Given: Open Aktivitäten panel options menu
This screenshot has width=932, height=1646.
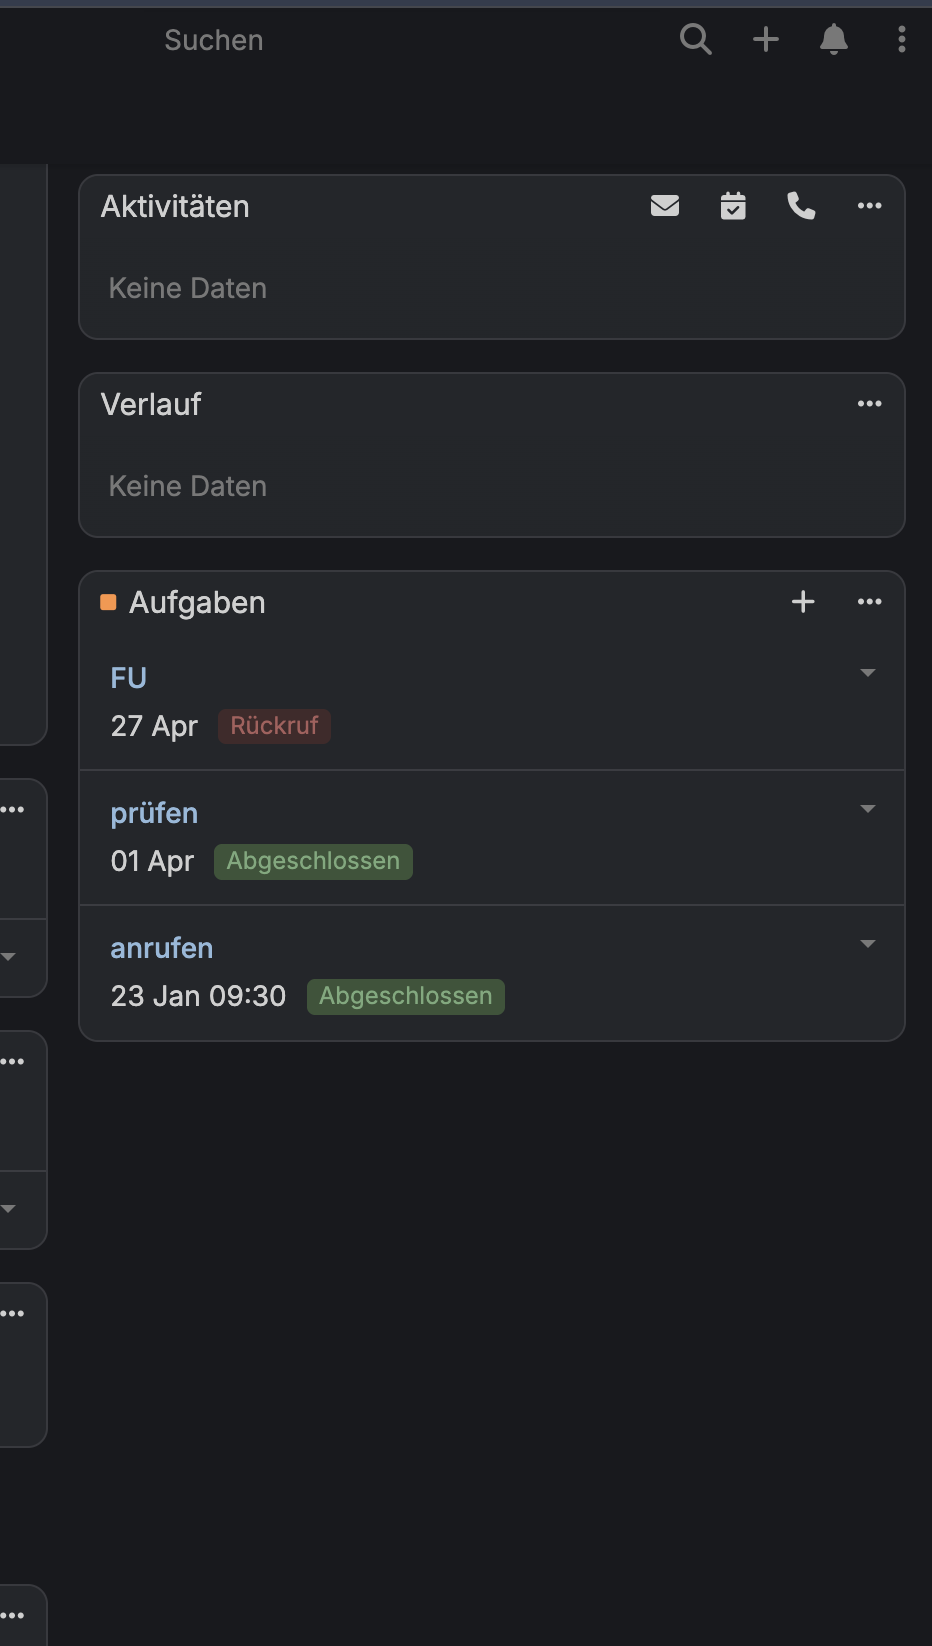Looking at the screenshot, I should coord(870,206).
